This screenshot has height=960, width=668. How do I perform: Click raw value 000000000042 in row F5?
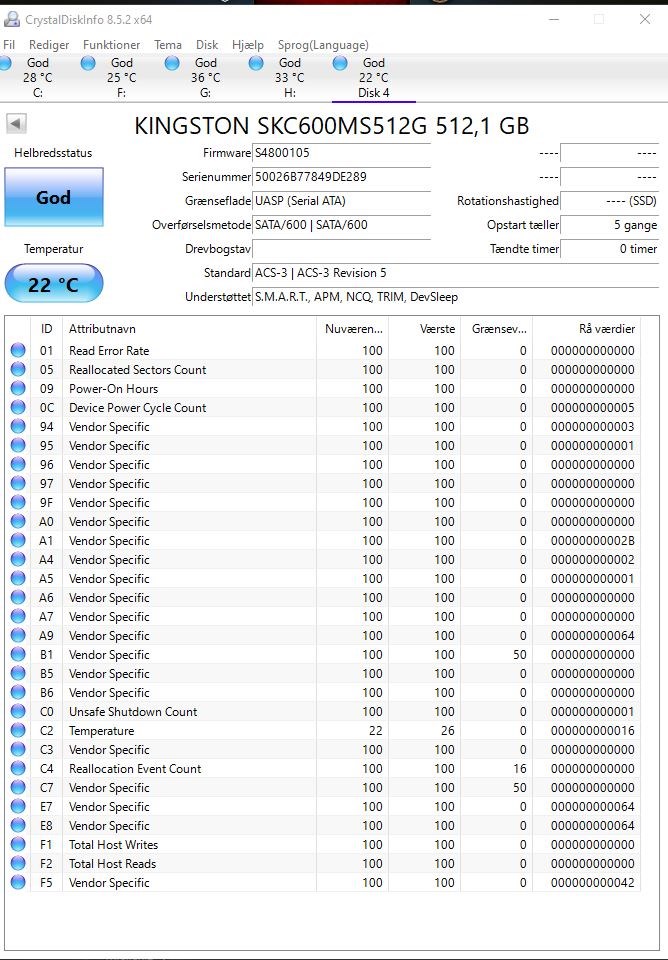click(592, 882)
